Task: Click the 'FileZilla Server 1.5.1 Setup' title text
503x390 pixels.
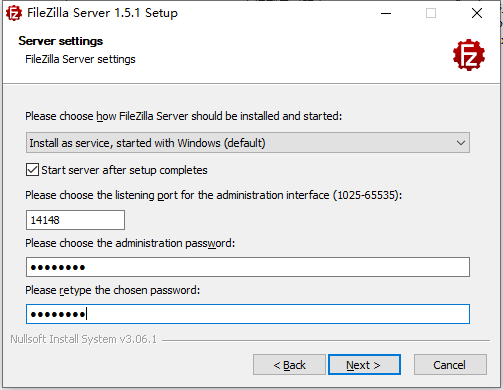Action: [x=102, y=13]
